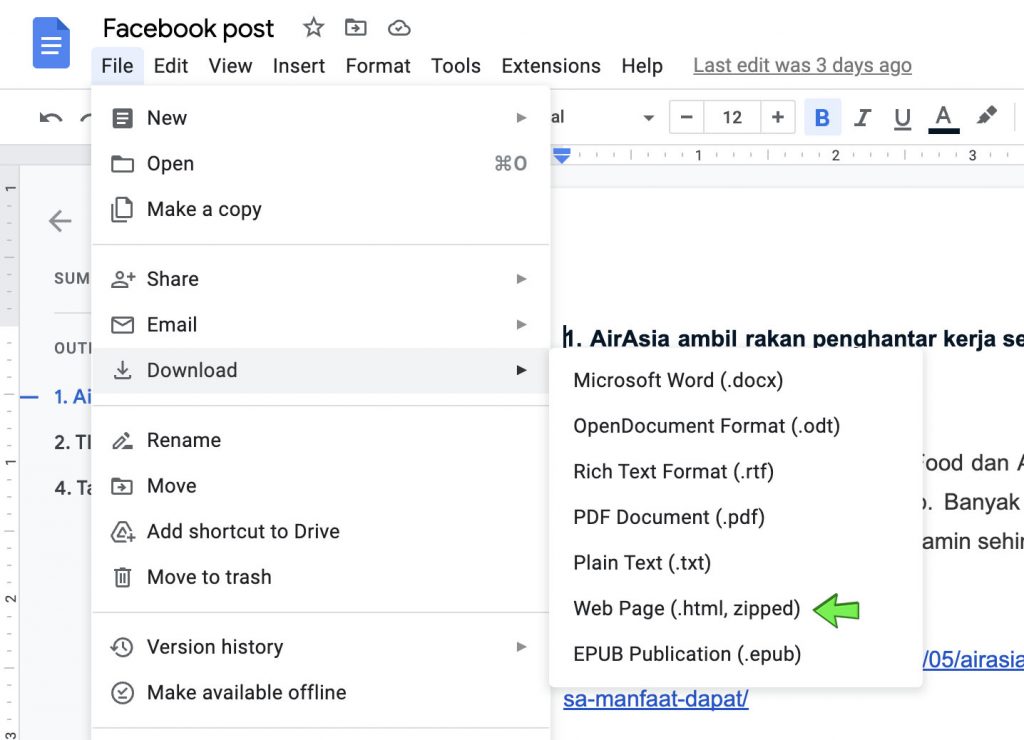Image resolution: width=1024 pixels, height=740 pixels.
Task: Click the Google Docs home icon
Action: click(x=51, y=43)
